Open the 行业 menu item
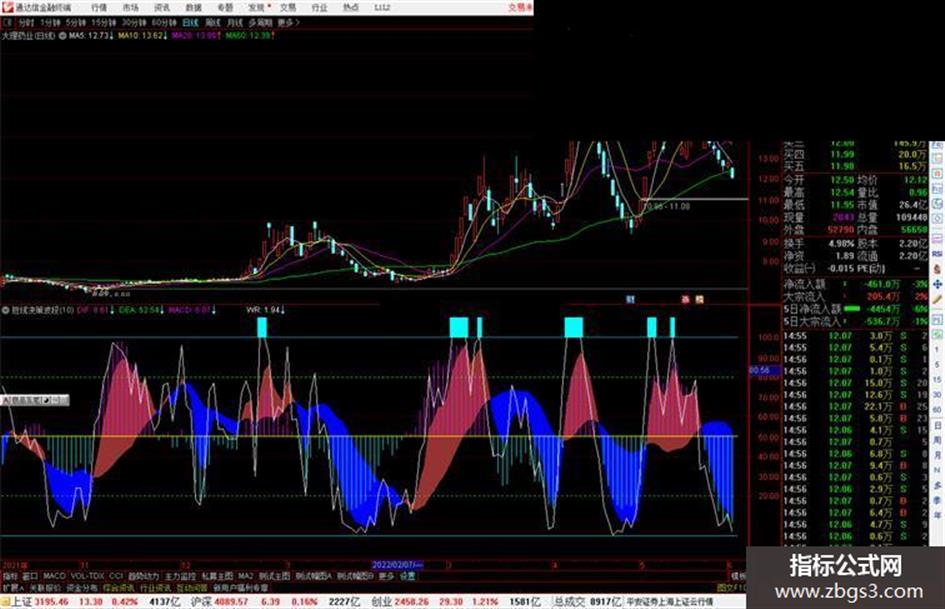The width and height of the screenshot is (945, 609). tap(319, 8)
